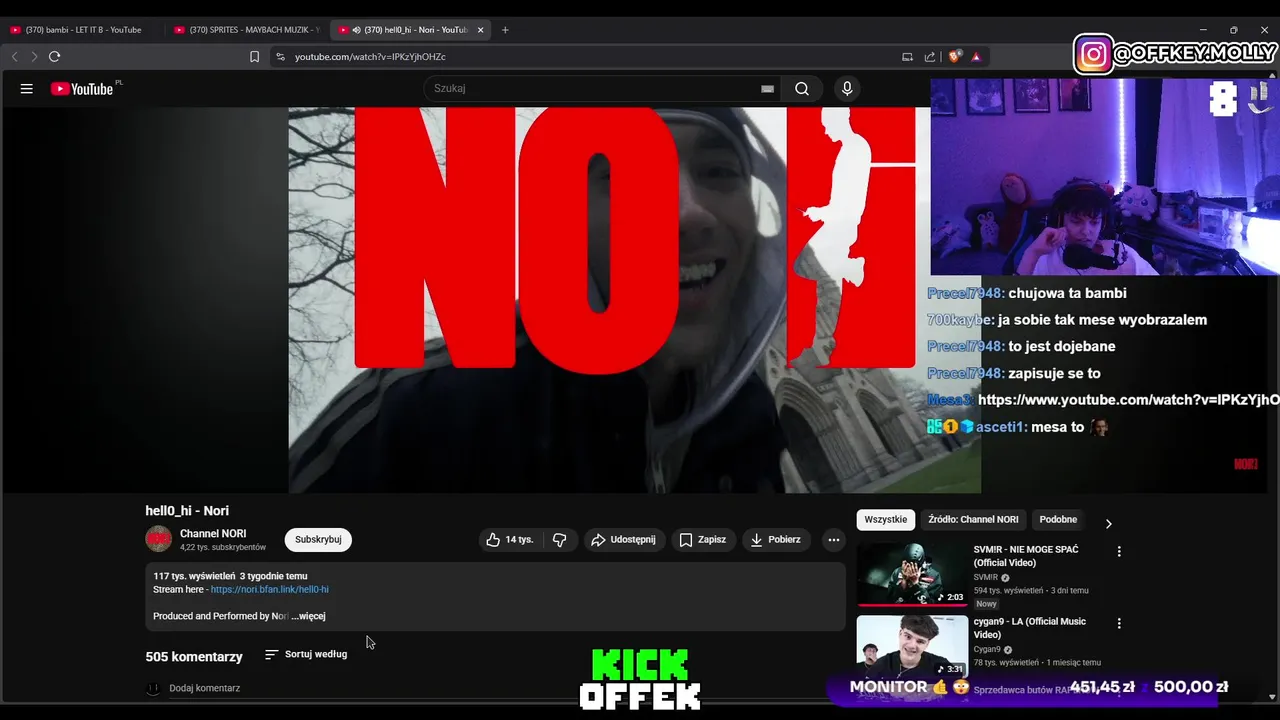Open the on-screen keyboard in search box
The height and width of the screenshot is (720, 1280).
coord(767,89)
